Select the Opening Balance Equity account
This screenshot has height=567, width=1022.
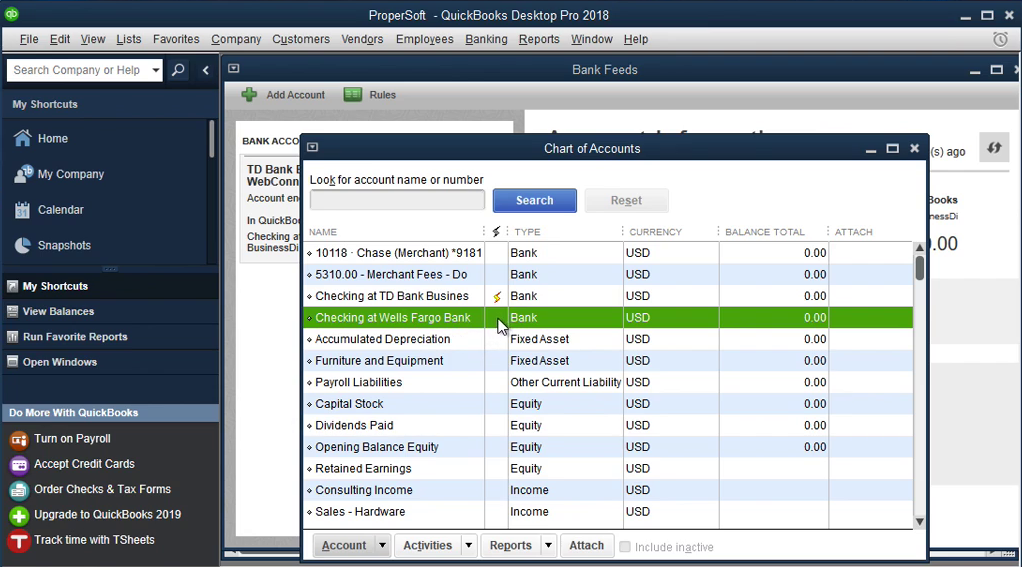(x=608, y=446)
